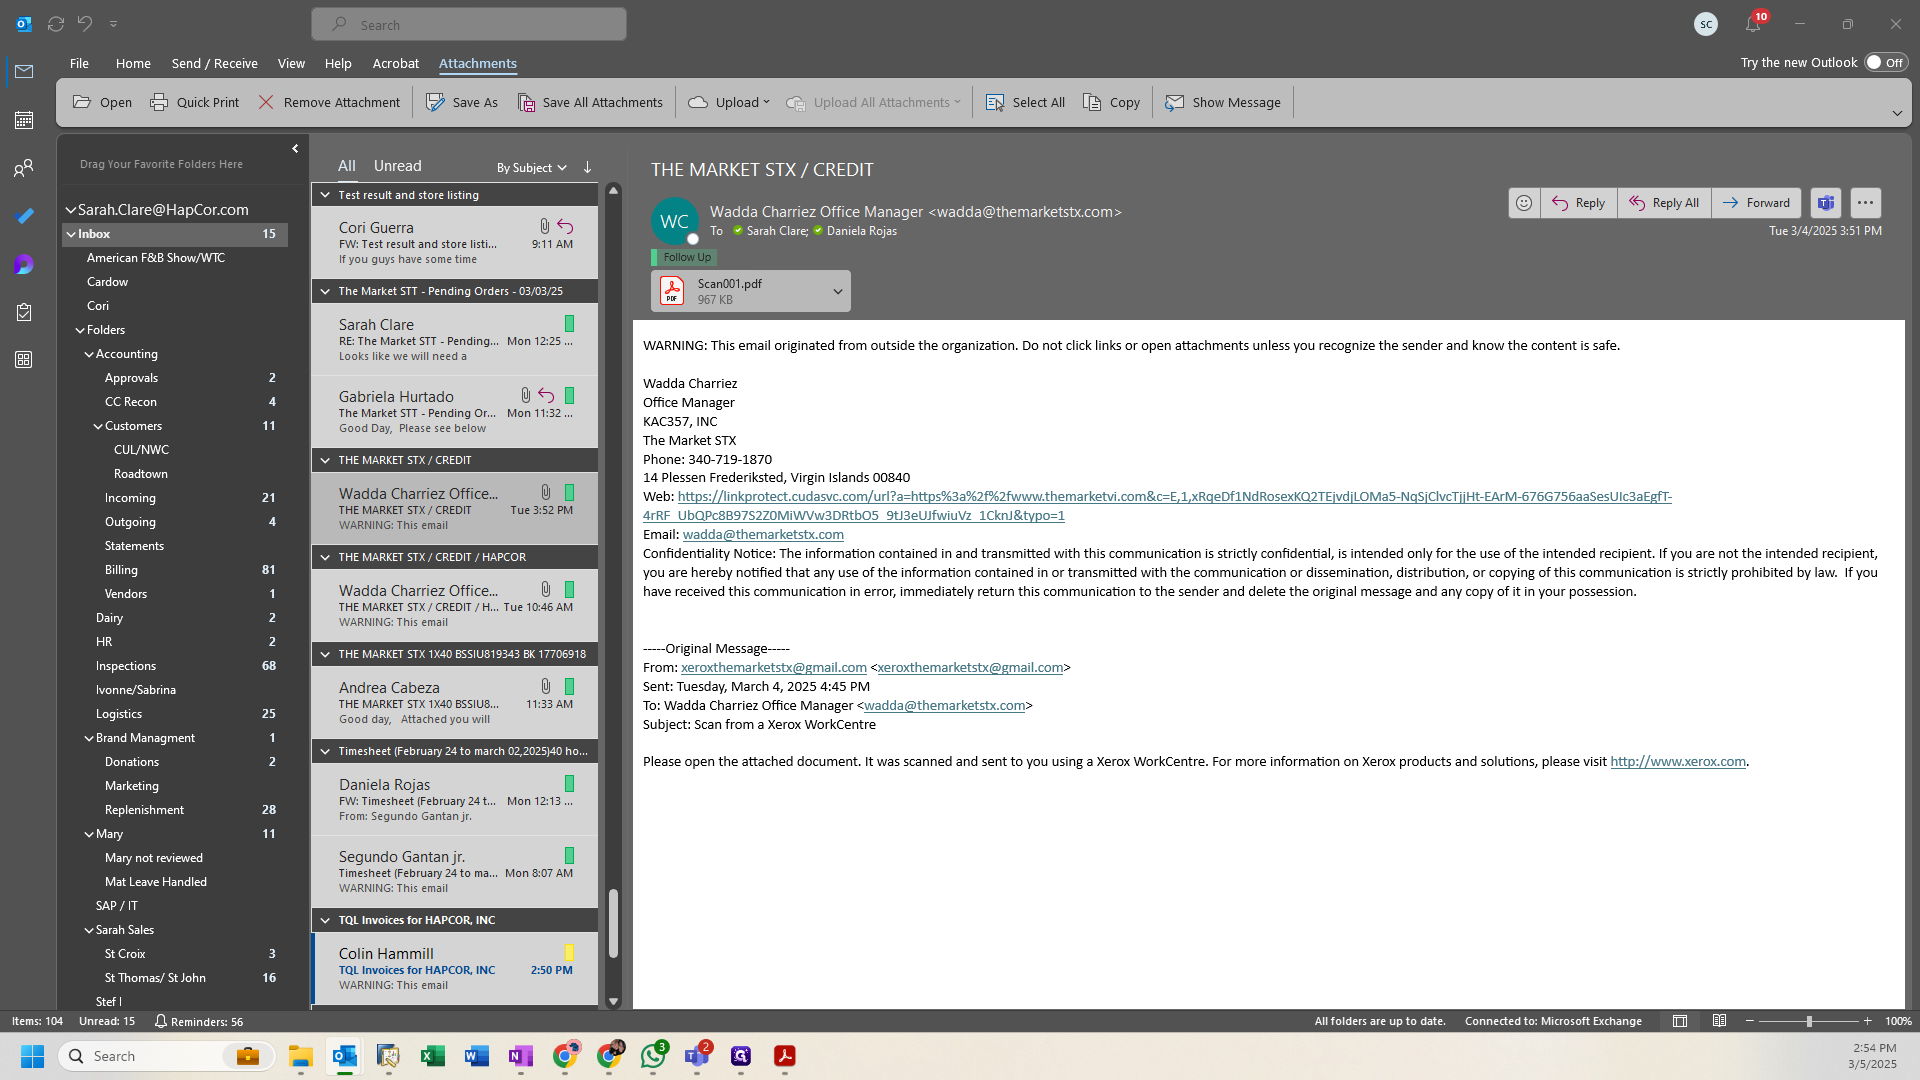Collapse the Test result and store listing group

click(x=325, y=195)
